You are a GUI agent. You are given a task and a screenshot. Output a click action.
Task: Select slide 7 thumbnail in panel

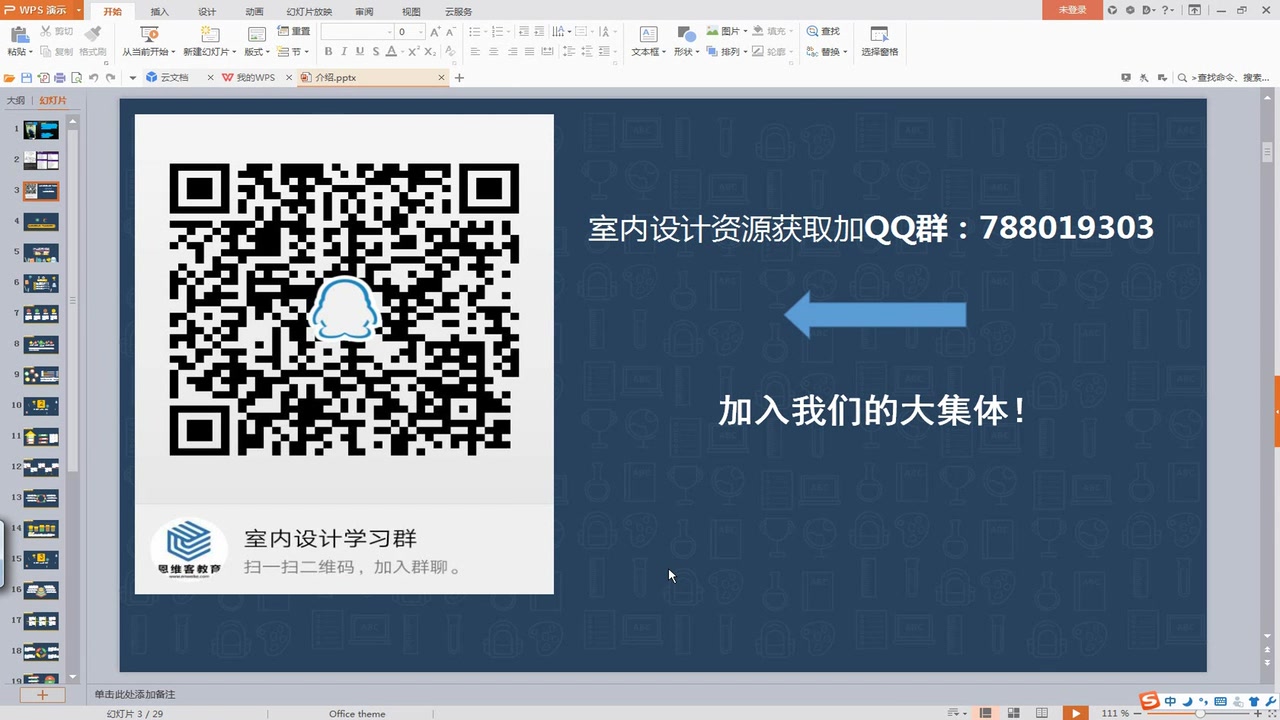(41, 313)
